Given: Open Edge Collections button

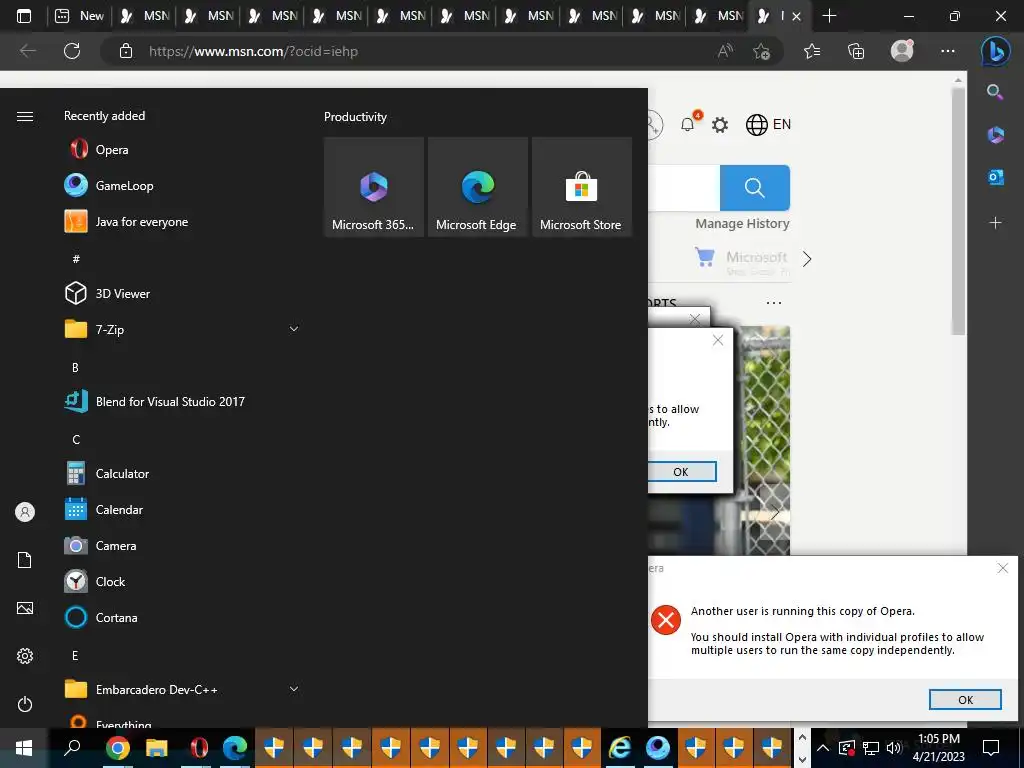Looking at the screenshot, I should (856, 51).
